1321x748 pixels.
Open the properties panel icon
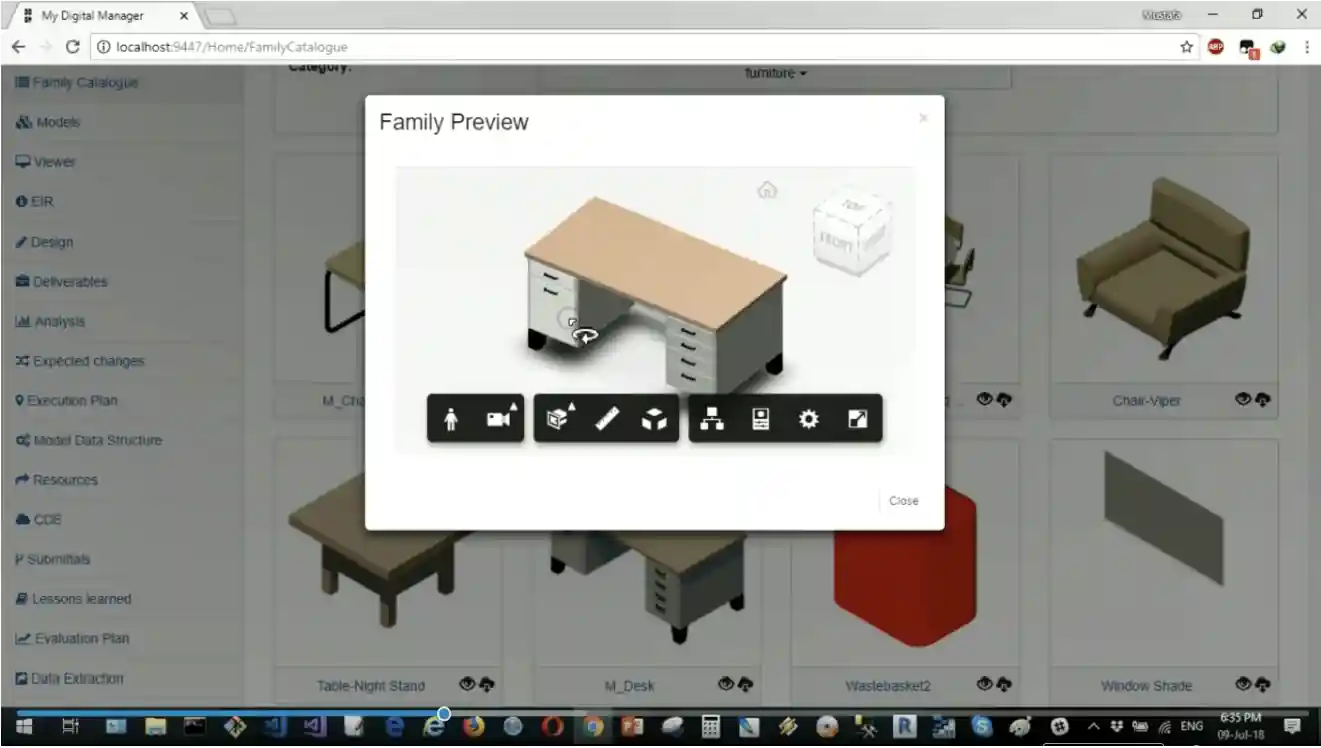tap(762, 418)
